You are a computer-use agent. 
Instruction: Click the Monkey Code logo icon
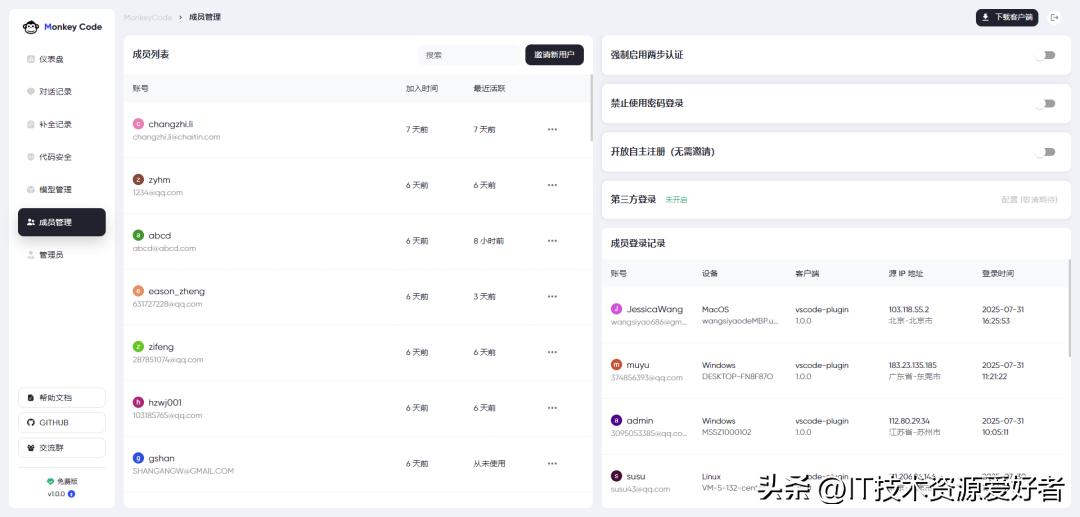point(31,27)
